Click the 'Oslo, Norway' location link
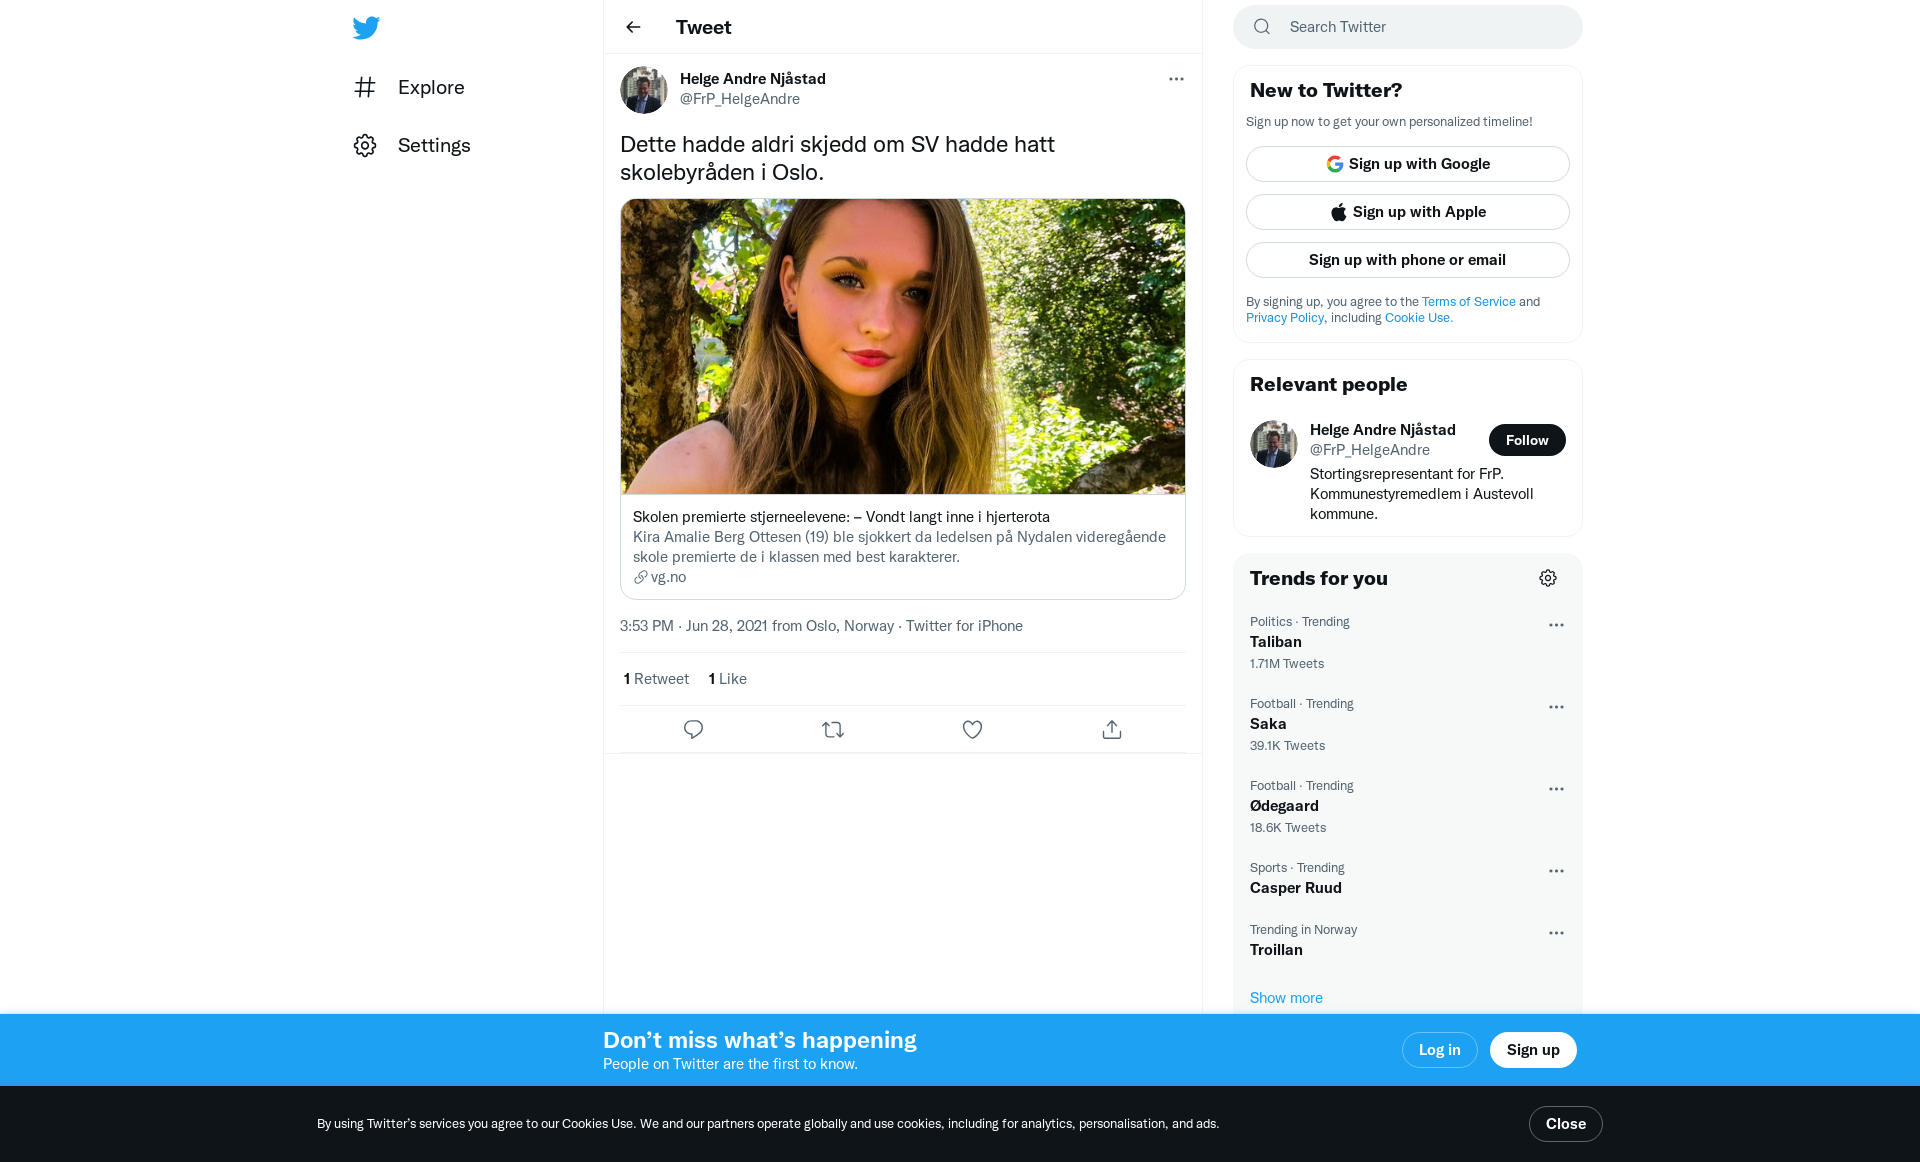Viewport: 1920px width, 1162px height. (850, 625)
